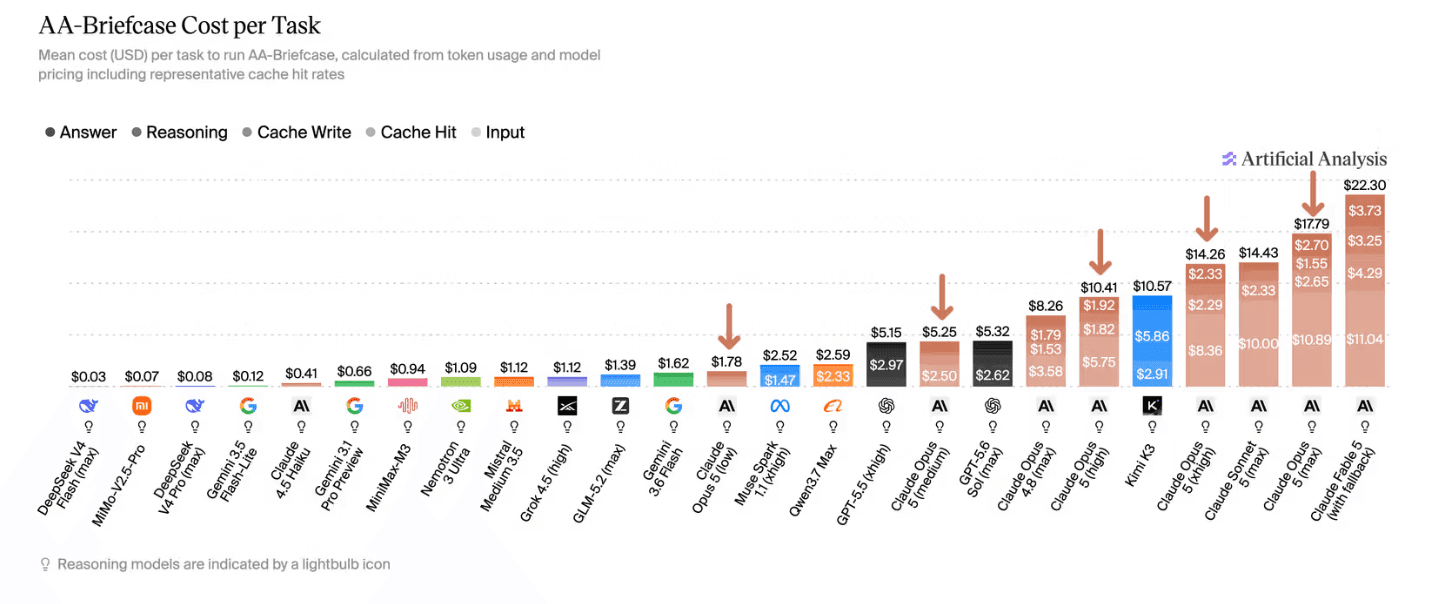Toggle the Answer legend series
1437x604 pixels.
(80, 132)
